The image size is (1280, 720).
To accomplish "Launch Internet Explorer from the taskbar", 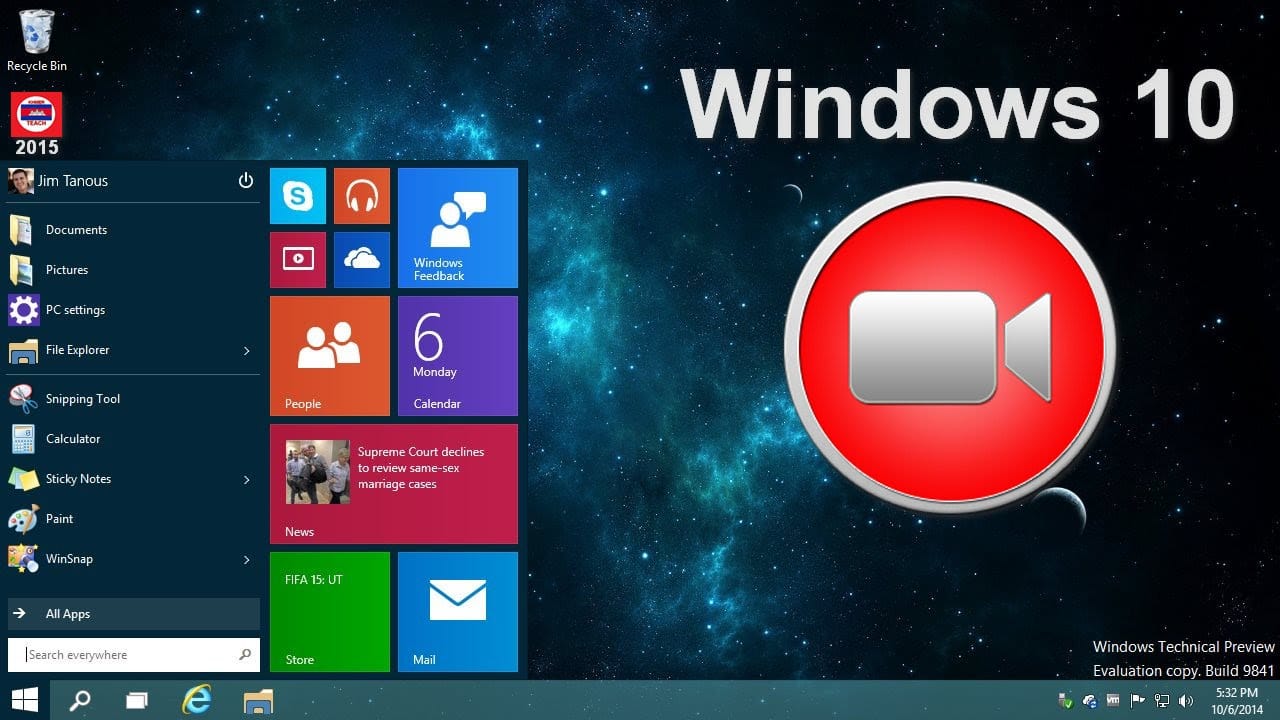I will coord(197,700).
